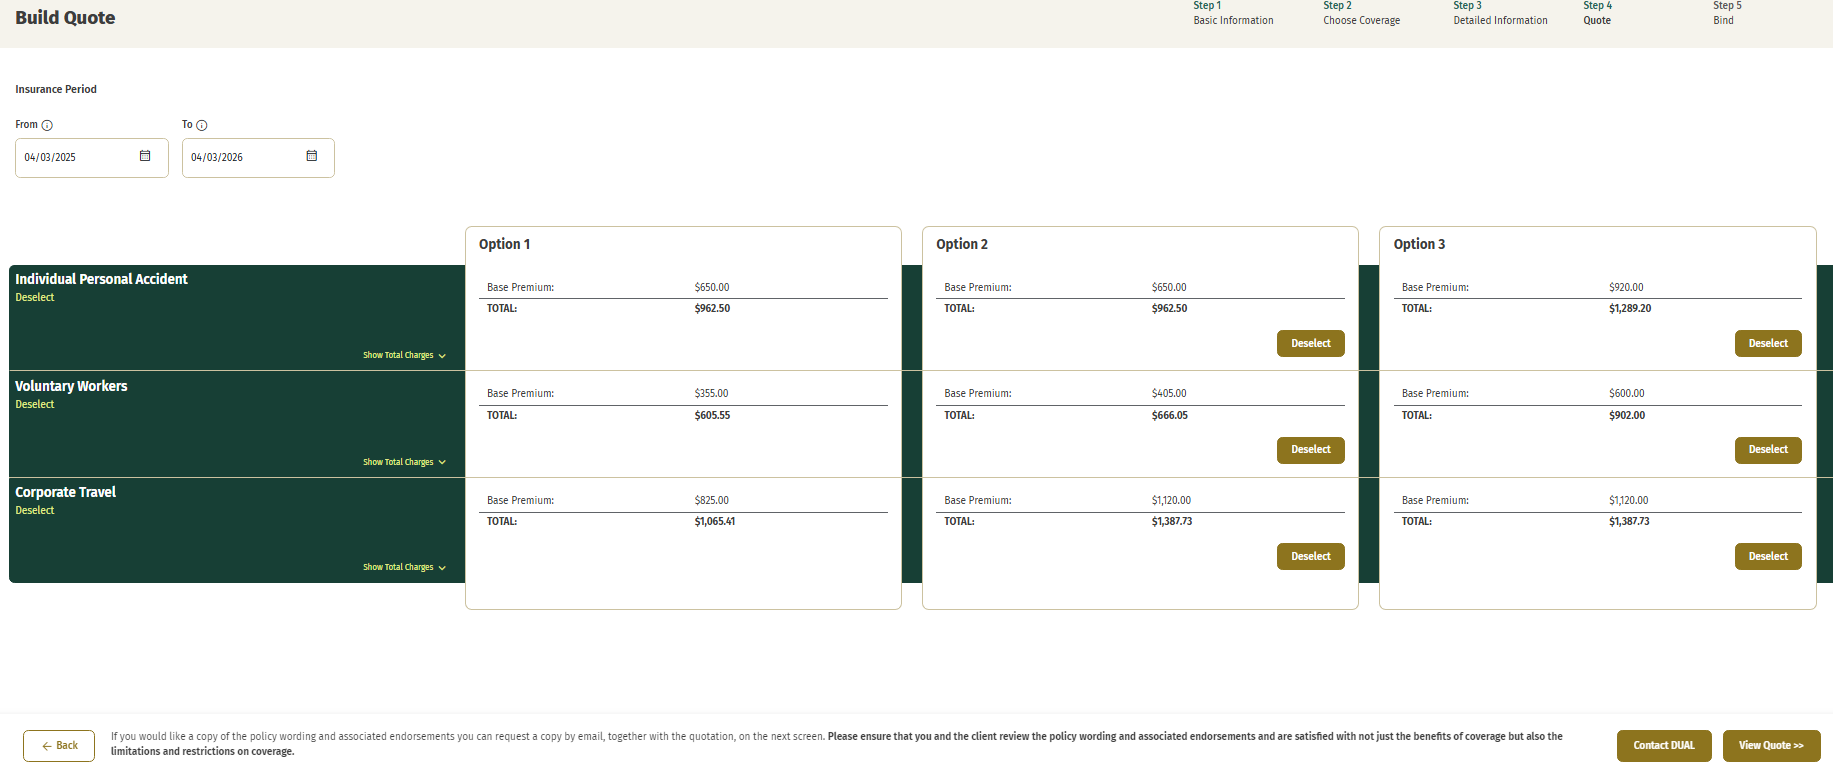Click the Back button
The width and height of the screenshot is (1833, 769).
(x=59, y=746)
